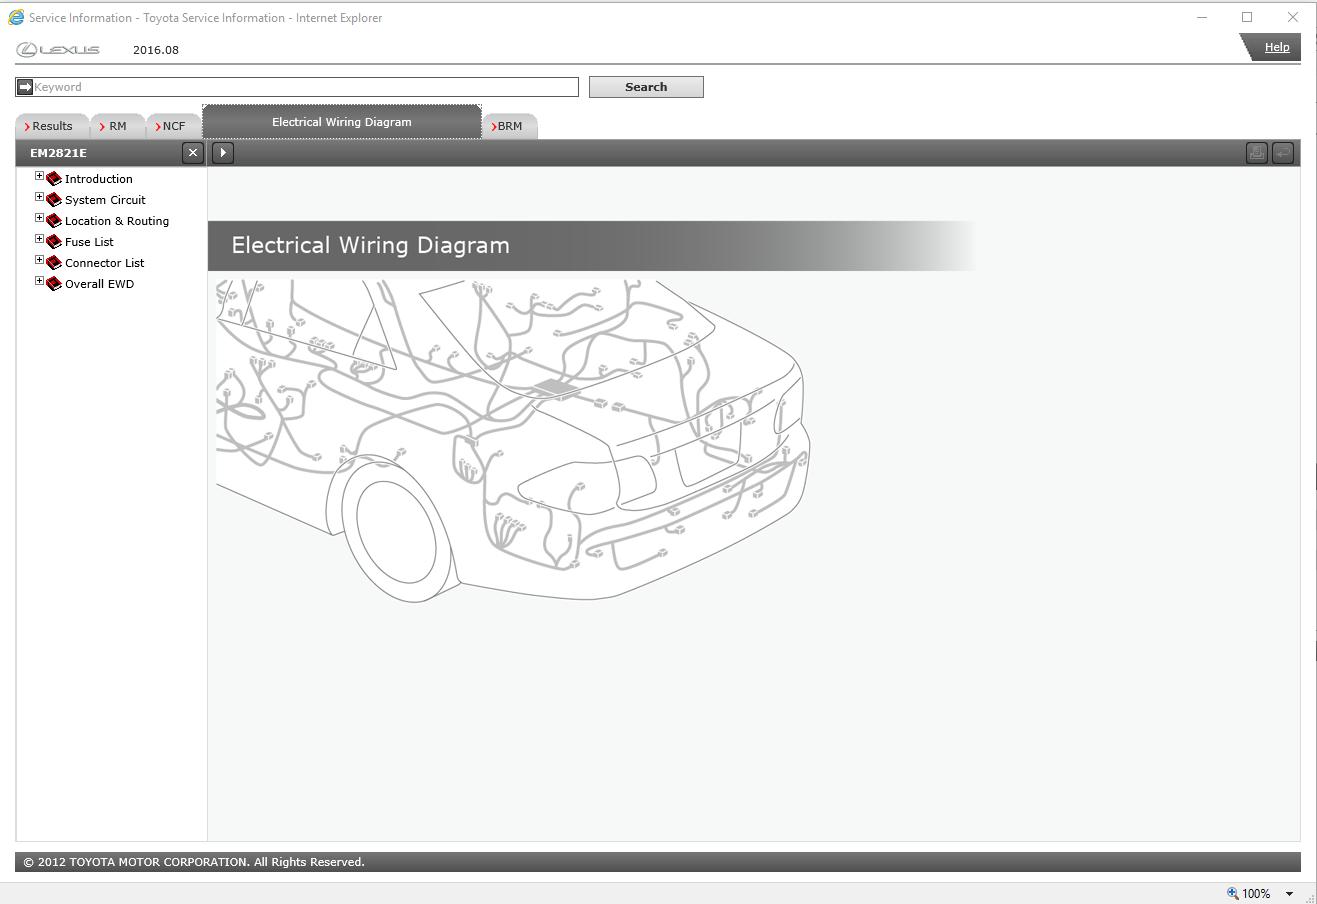Expand the Introduction tree node
This screenshot has width=1317, height=904.
(x=40, y=176)
